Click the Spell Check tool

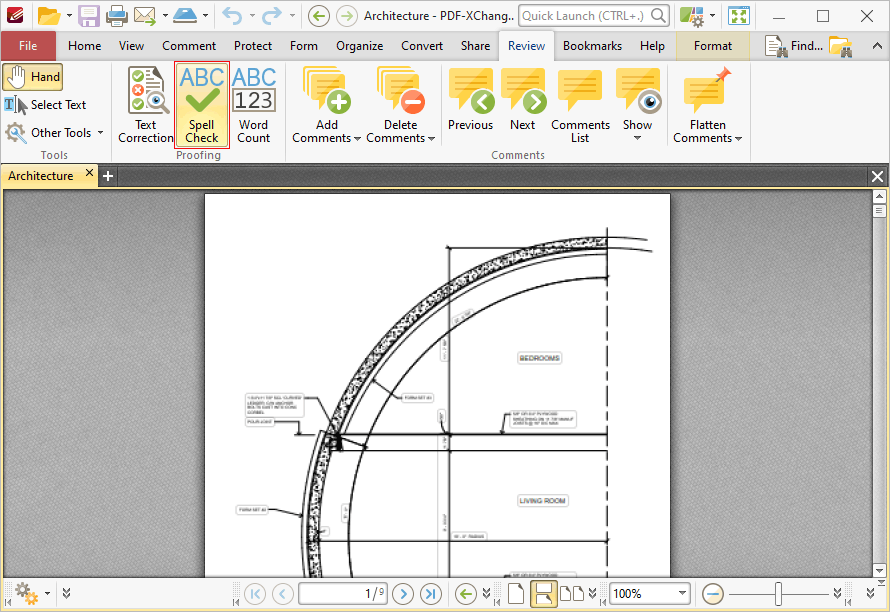click(x=201, y=105)
